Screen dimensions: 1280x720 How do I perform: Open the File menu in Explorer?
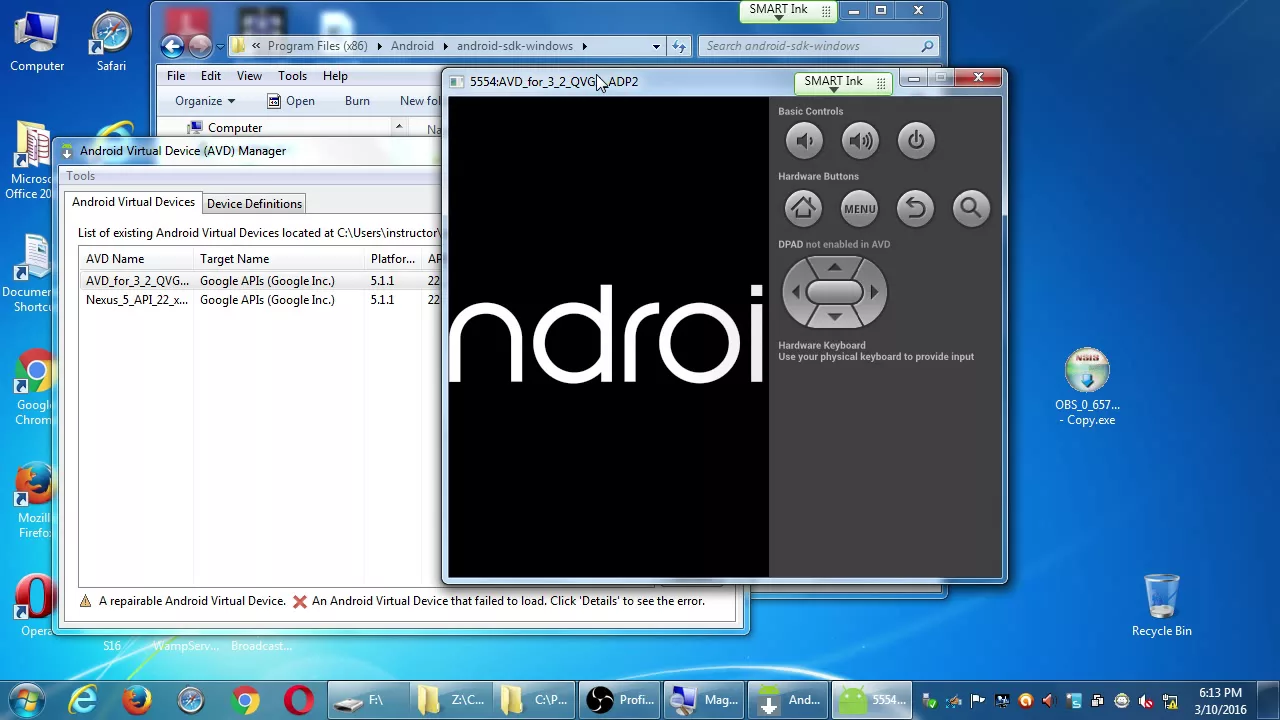[176, 76]
